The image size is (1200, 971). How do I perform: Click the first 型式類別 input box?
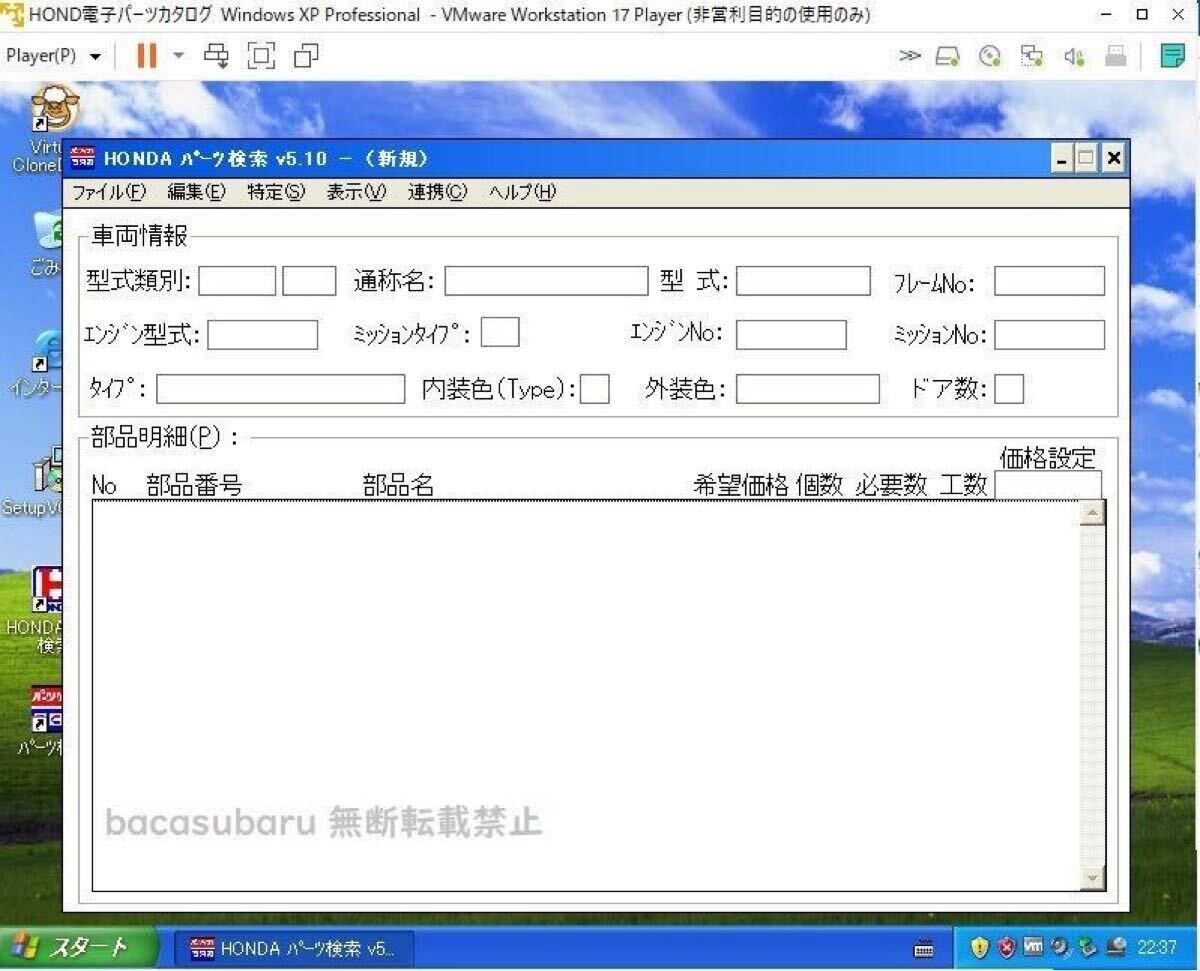click(x=237, y=281)
